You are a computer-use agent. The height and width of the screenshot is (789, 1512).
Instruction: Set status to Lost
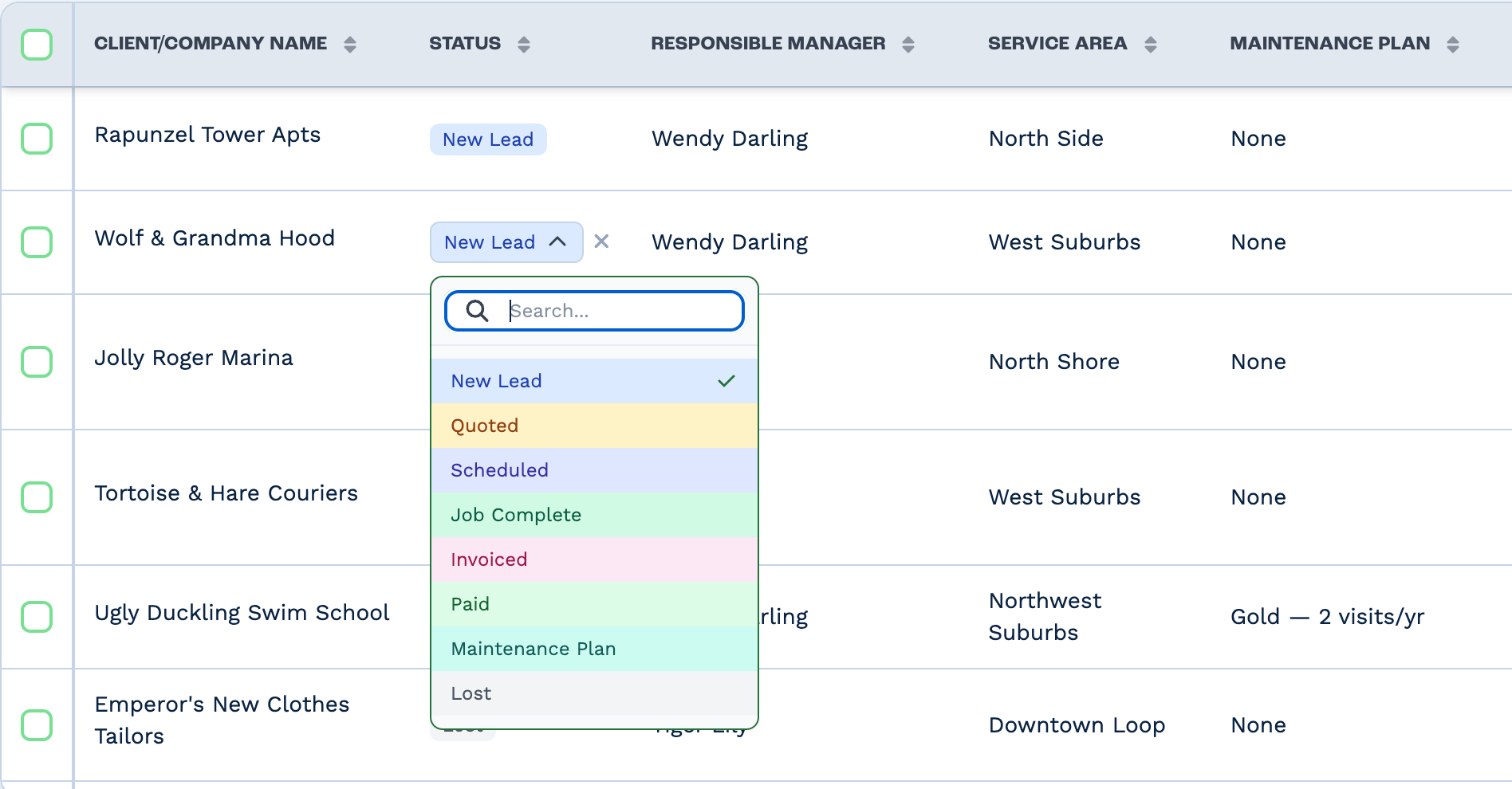[x=594, y=693]
